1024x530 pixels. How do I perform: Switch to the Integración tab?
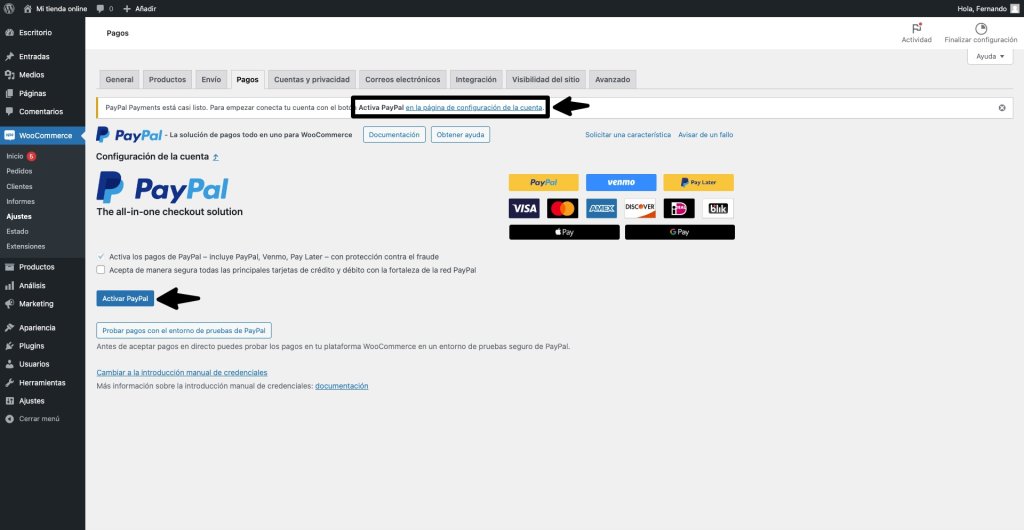coord(476,80)
